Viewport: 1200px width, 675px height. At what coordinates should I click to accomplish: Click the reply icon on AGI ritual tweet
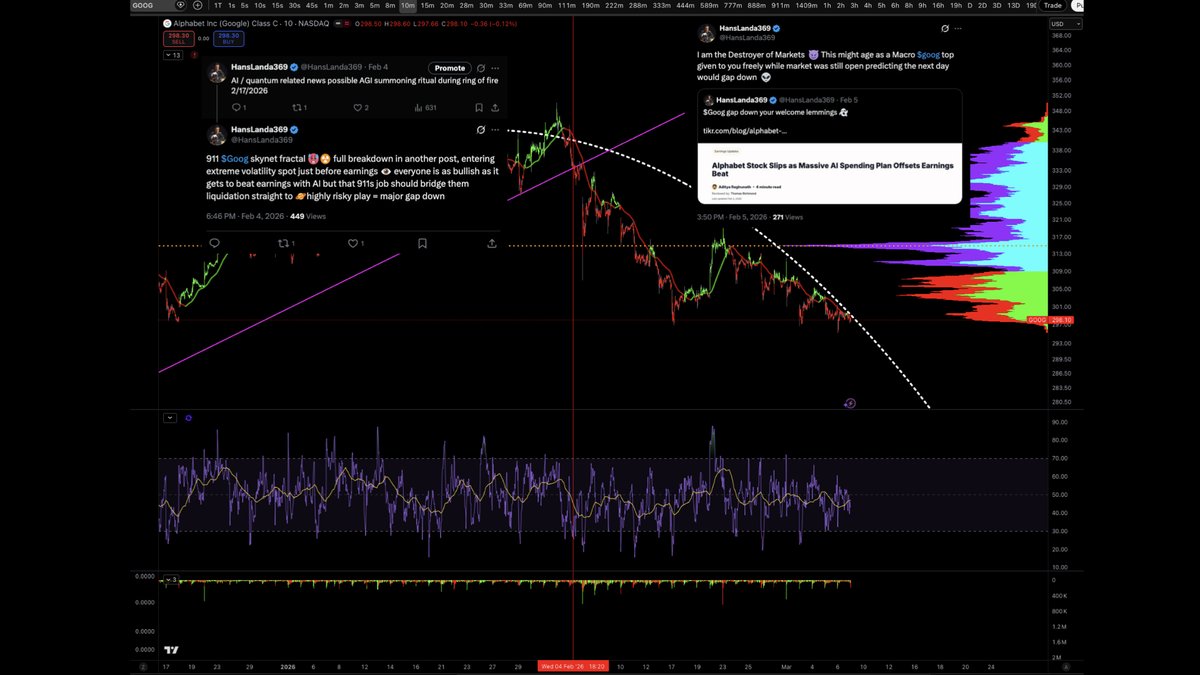click(236, 107)
